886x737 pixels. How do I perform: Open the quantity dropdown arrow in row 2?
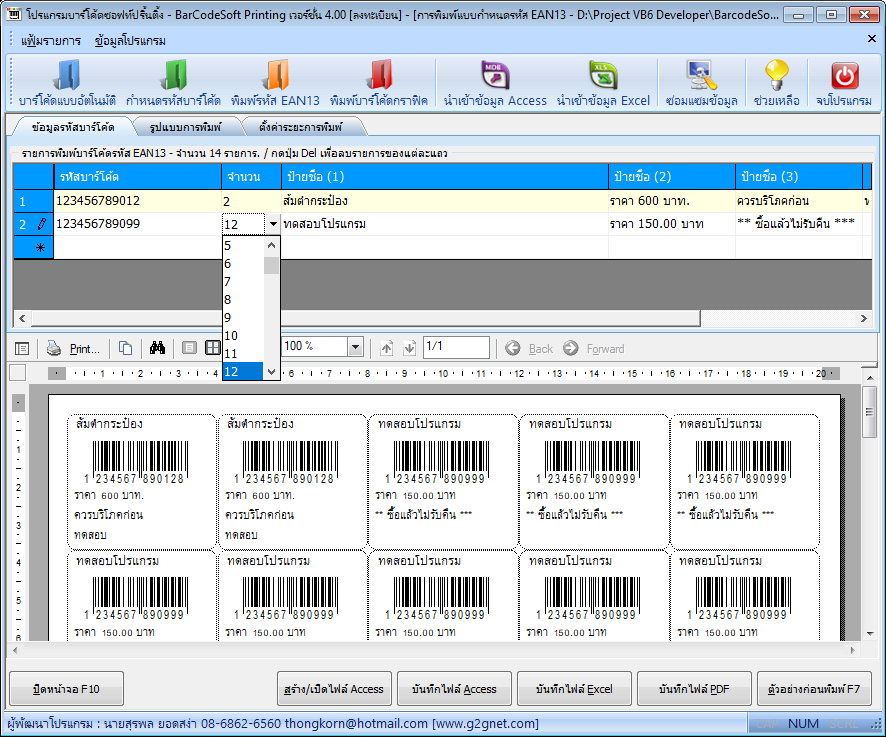pyautogui.click(x=273, y=224)
